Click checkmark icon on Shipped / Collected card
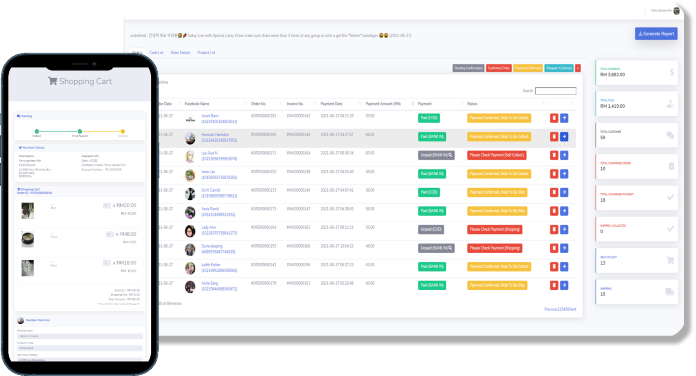This screenshot has width=696, height=376. (x=671, y=229)
